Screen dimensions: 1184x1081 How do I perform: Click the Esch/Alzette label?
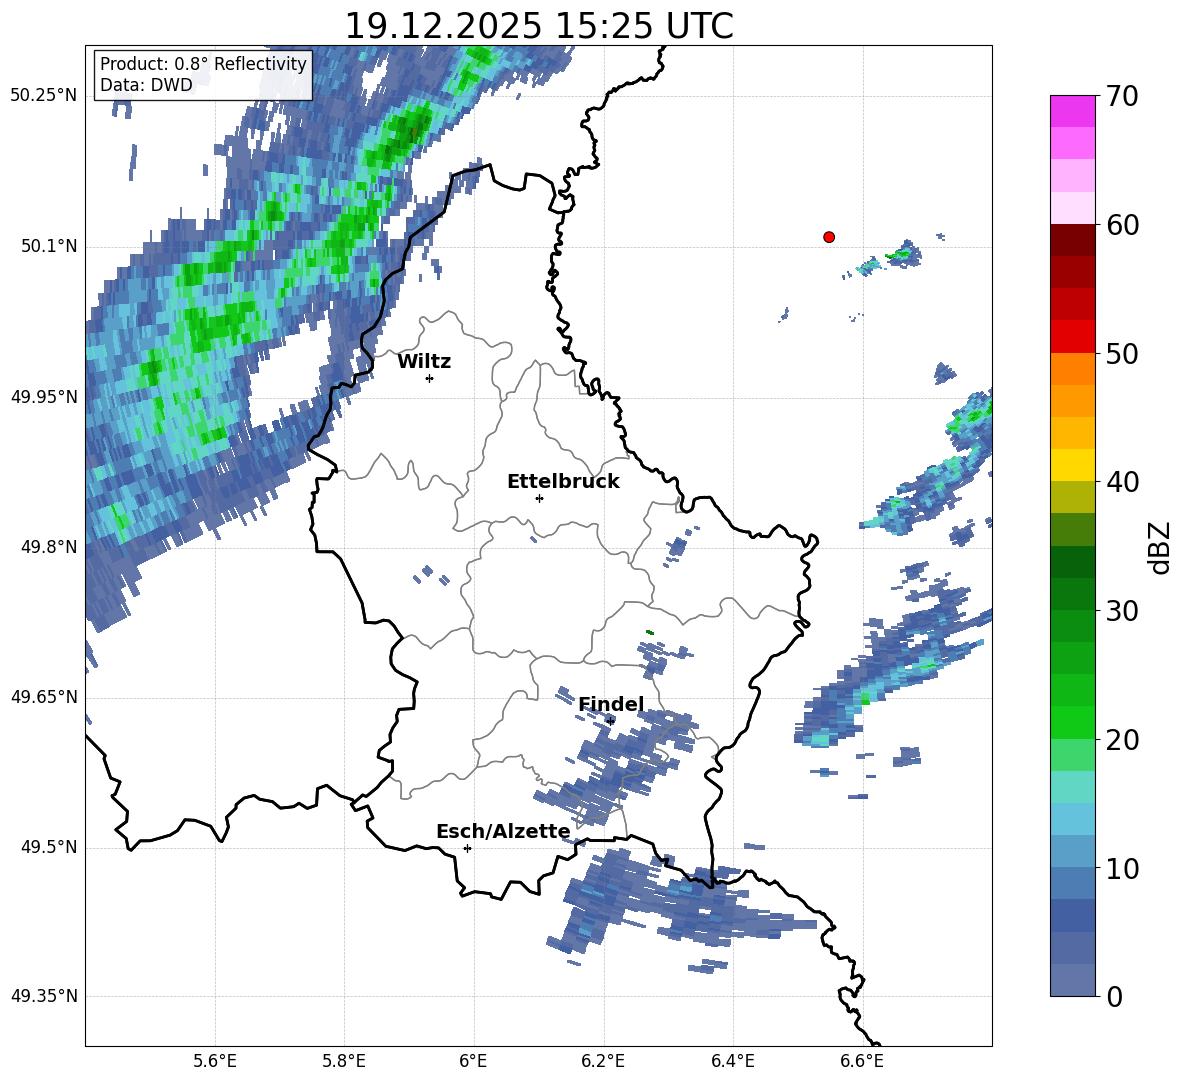coord(503,831)
